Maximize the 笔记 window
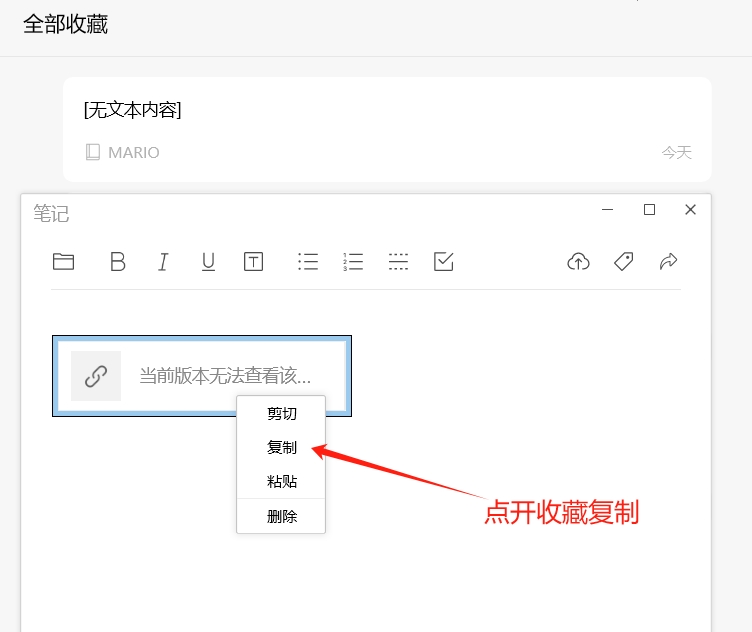752x632 pixels. click(649, 210)
